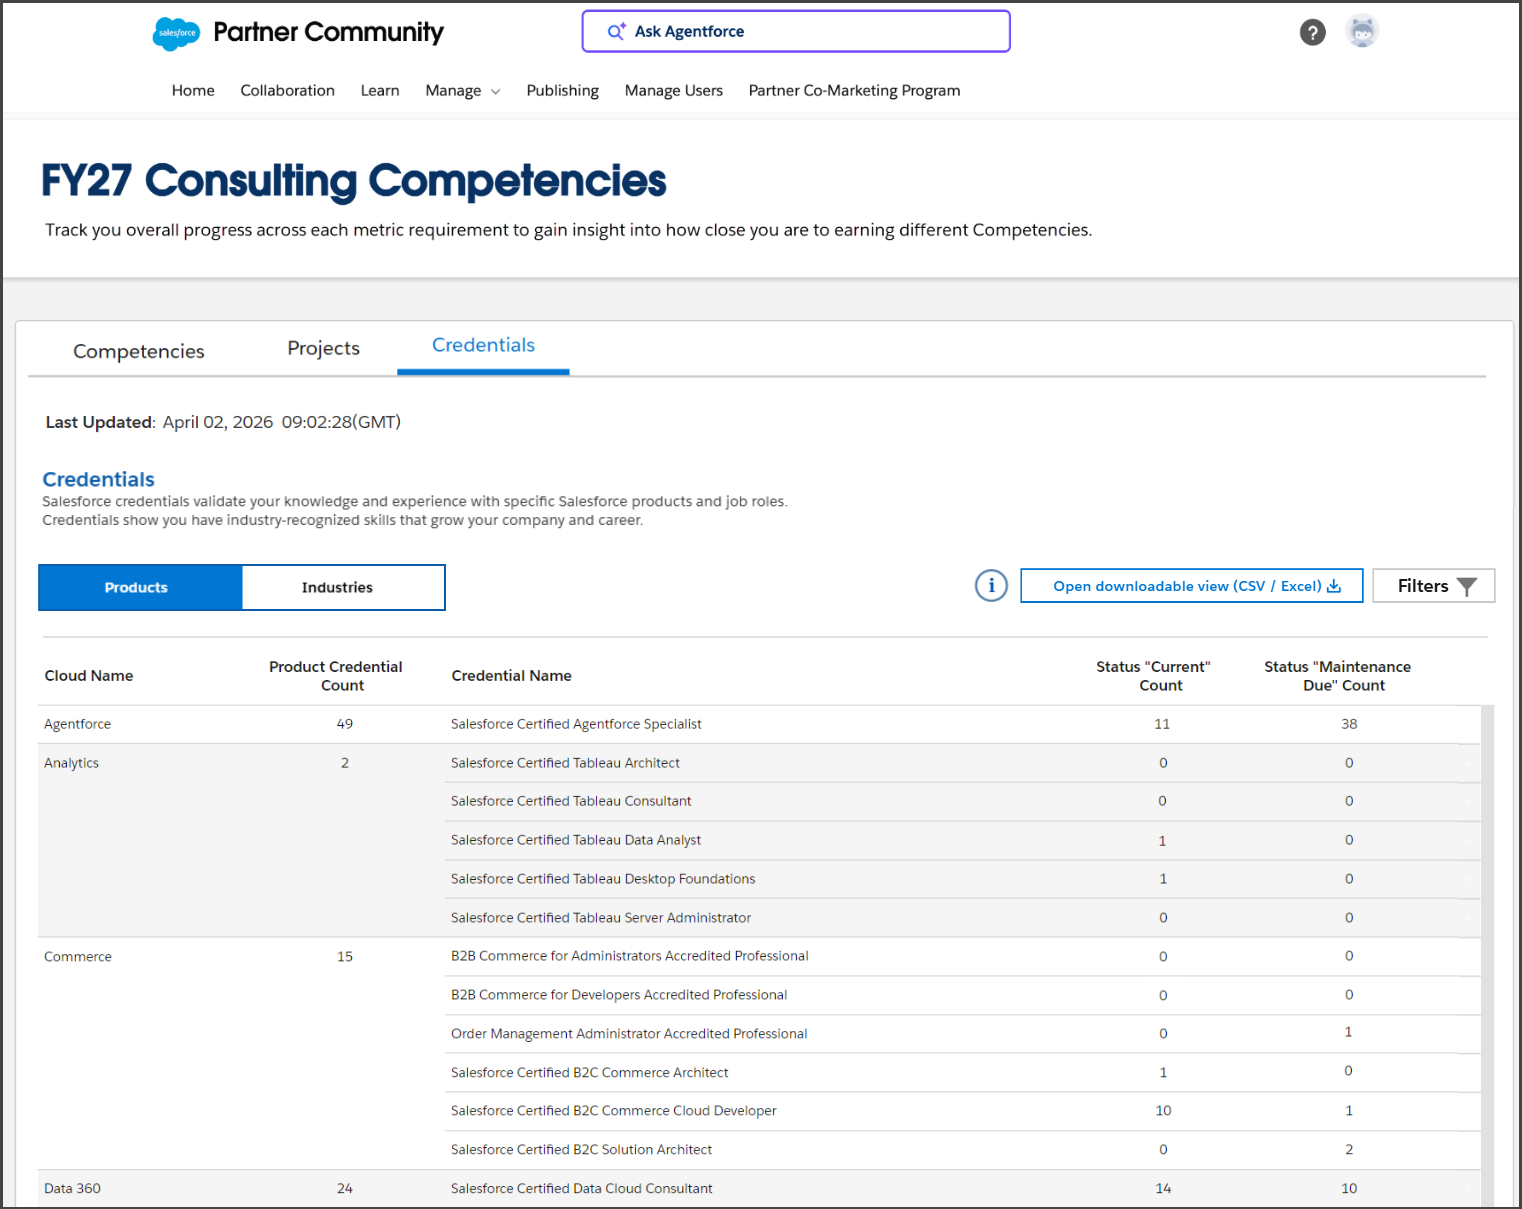Image resolution: width=1522 pixels, height=1209 pixels.
Task: Click Salesforce Certified B2C Commerce Cloud Developer
Action: (613, 1111)
